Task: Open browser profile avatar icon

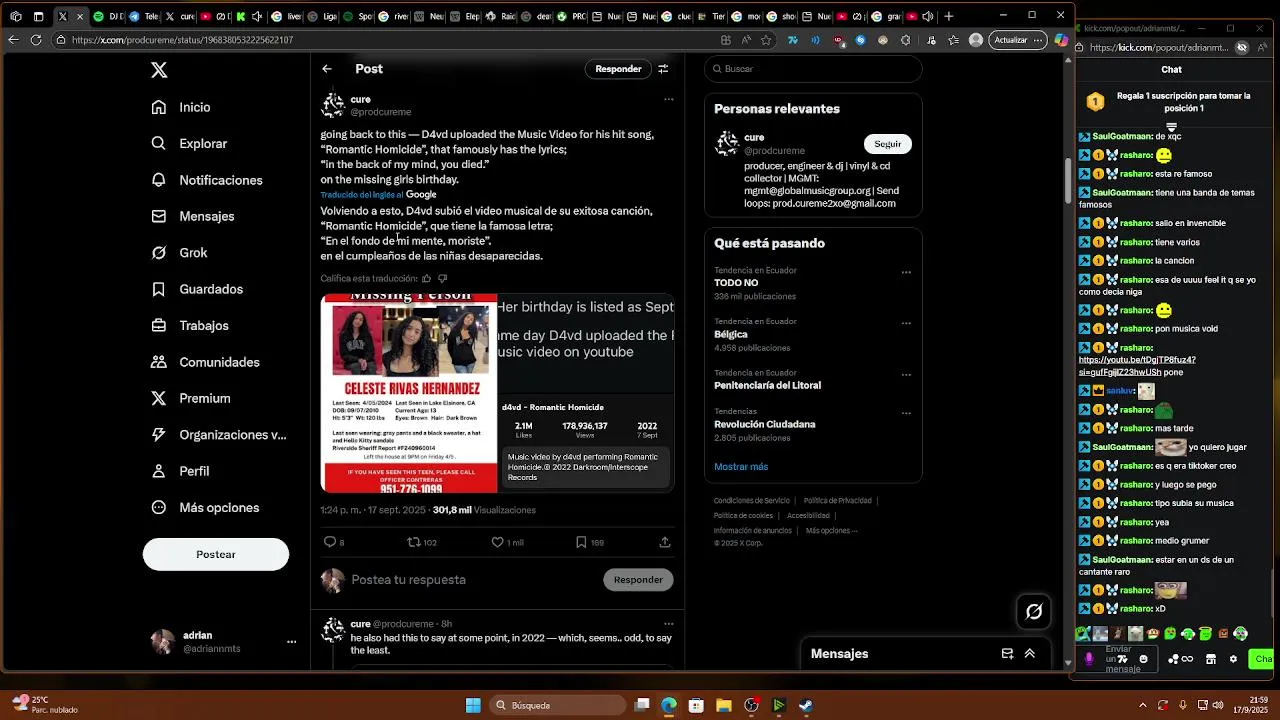Action: [976, 40]
